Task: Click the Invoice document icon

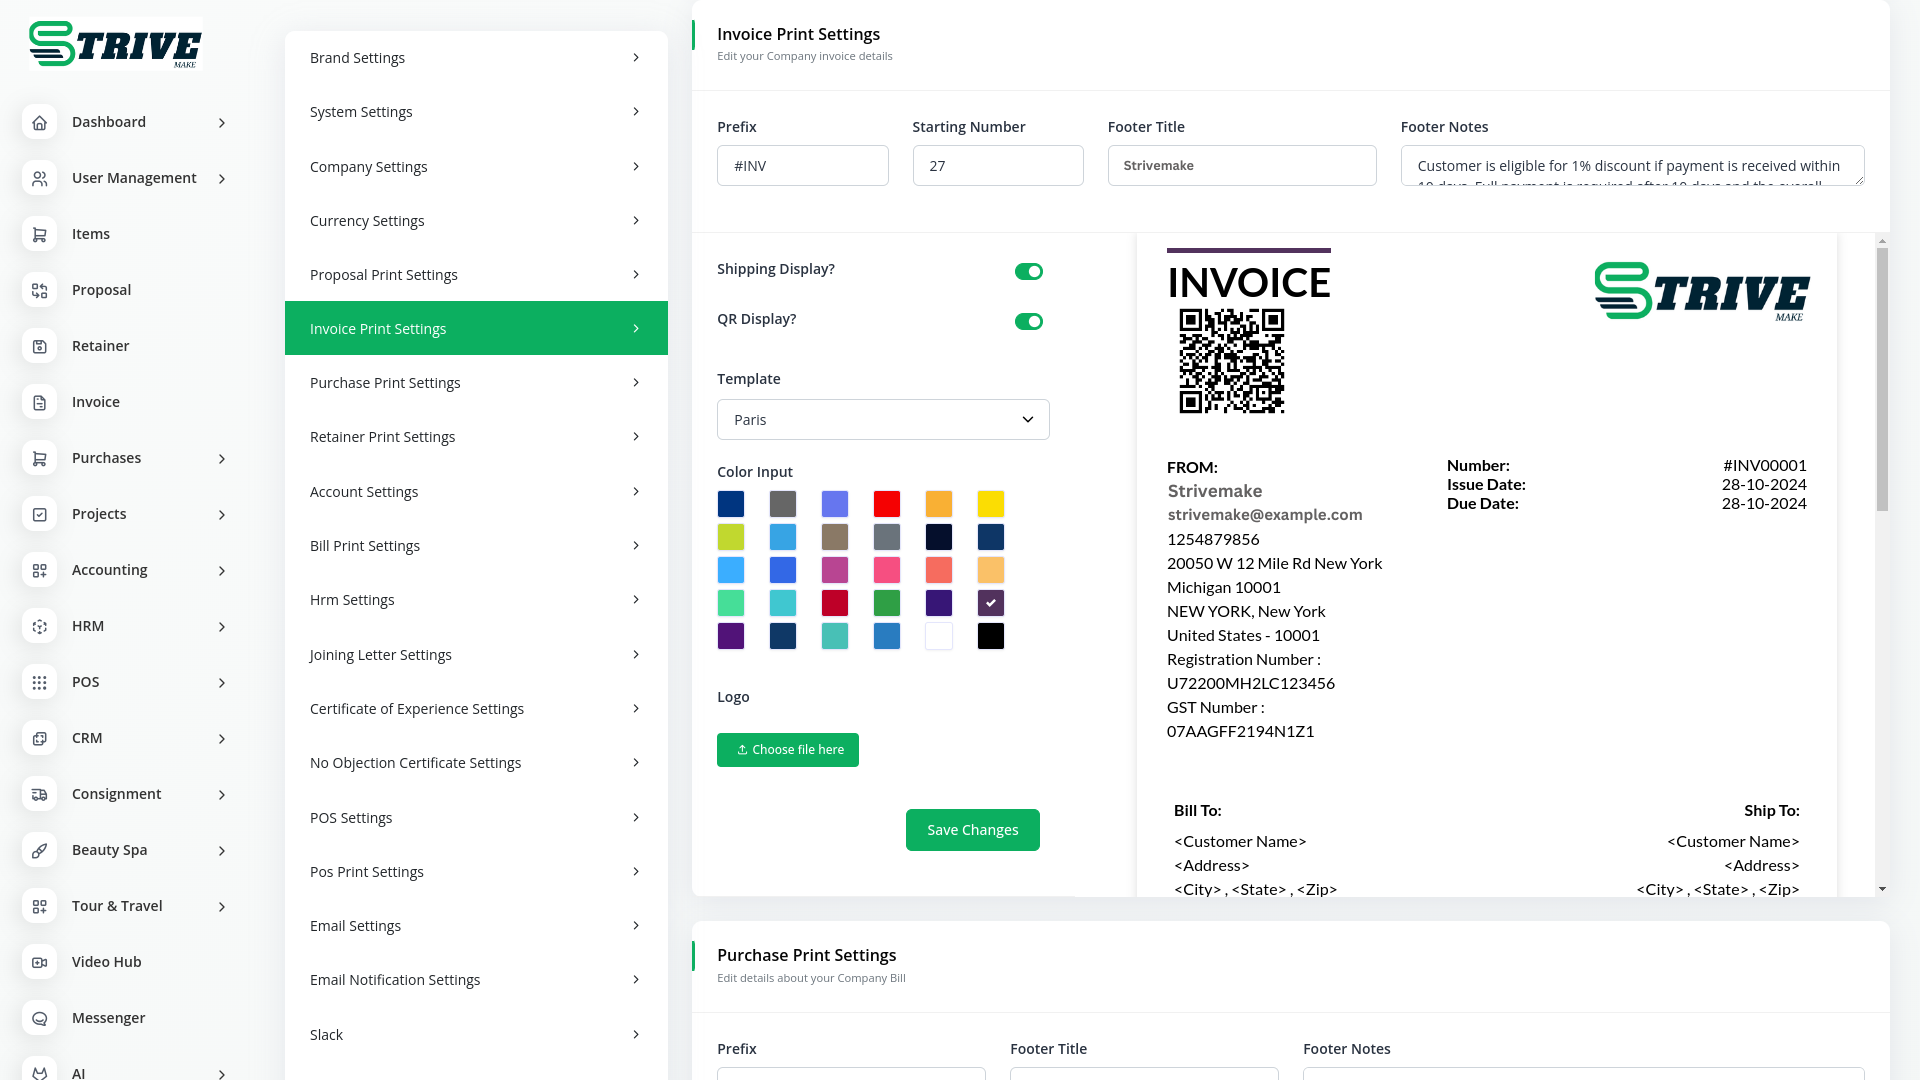Action: pyautogui.click(x=39, y=402)
